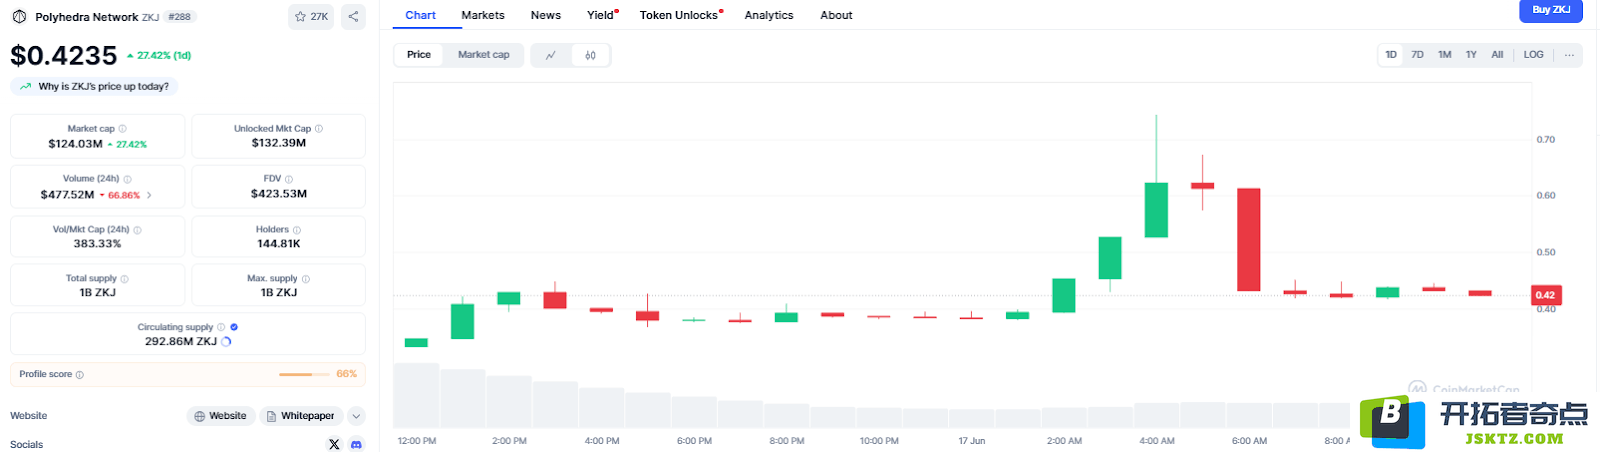This screenshot has height=452, width=1600.
Task: Set chart range to 1M
Action: (1444, 55)
